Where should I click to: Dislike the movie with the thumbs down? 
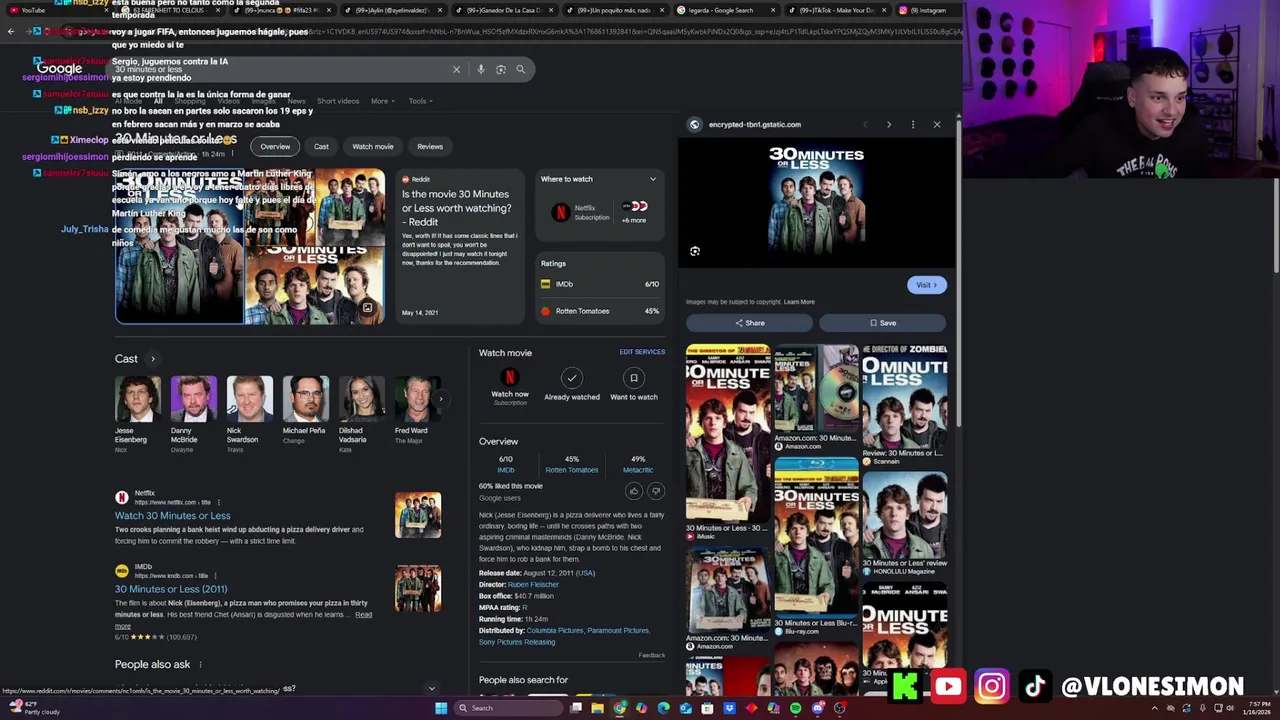[x=656, y=491]
